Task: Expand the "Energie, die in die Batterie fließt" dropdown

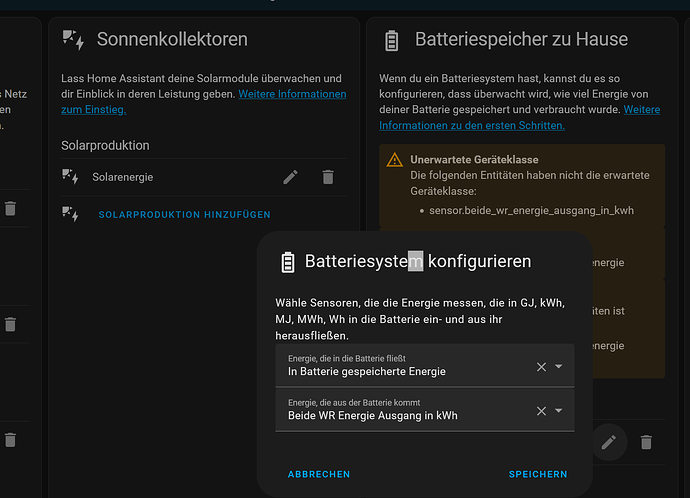Action: coord(559,367)
